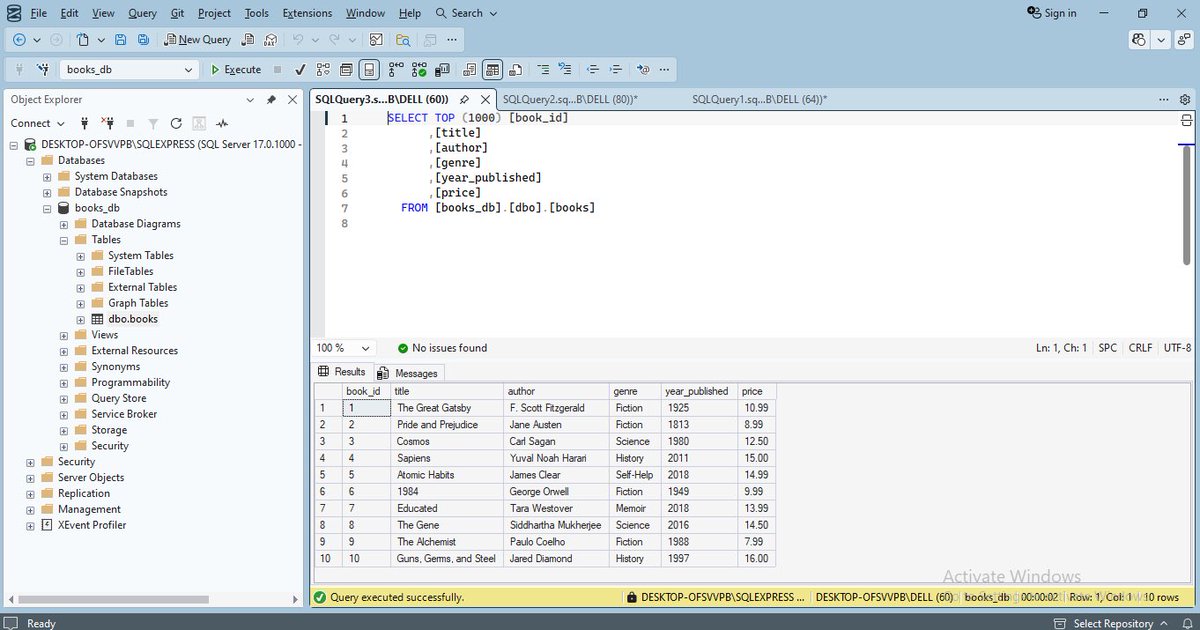Image resolution: width=1200 pixels, height=630 pixels.
Task: Switch to the Messages tab
Action: point(409,373)
